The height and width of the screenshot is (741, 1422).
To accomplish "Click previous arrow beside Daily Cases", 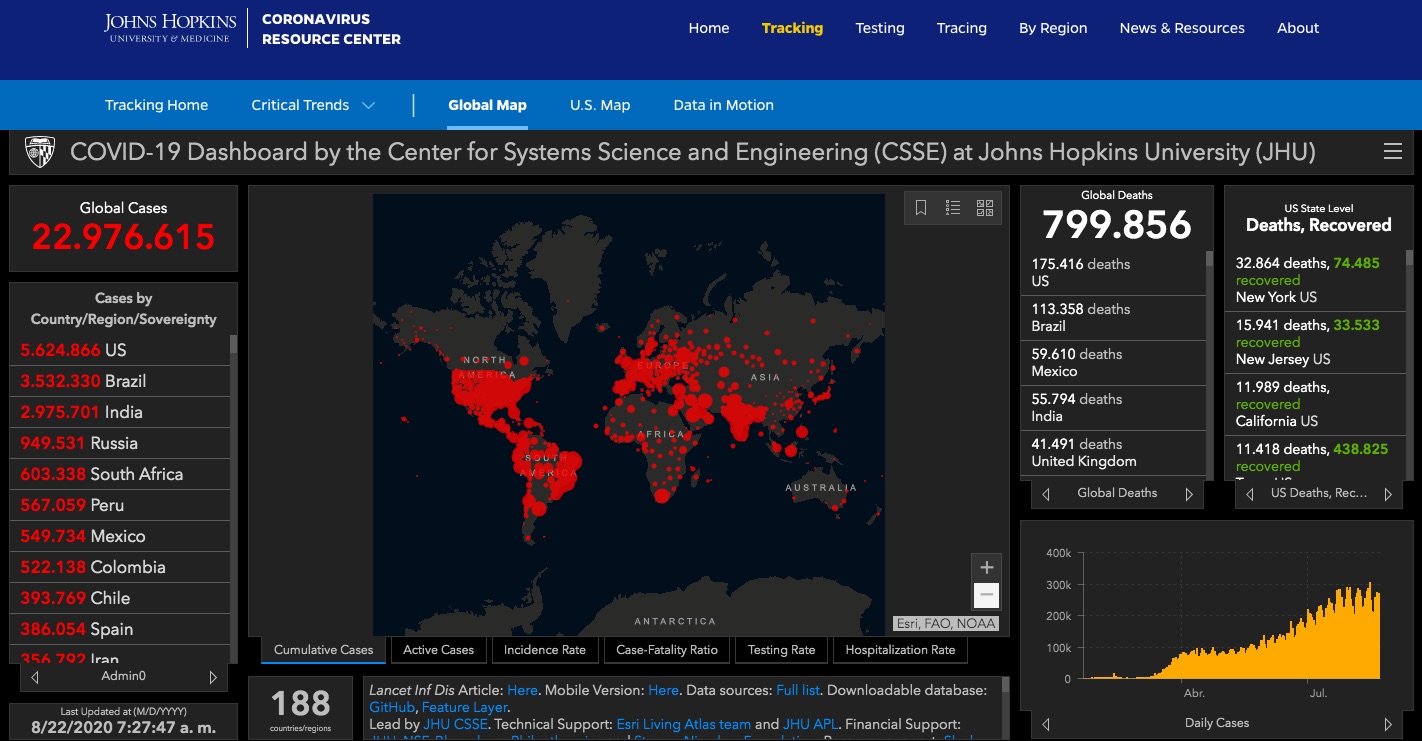I will pyautogui.click(x=1046, y=724).
